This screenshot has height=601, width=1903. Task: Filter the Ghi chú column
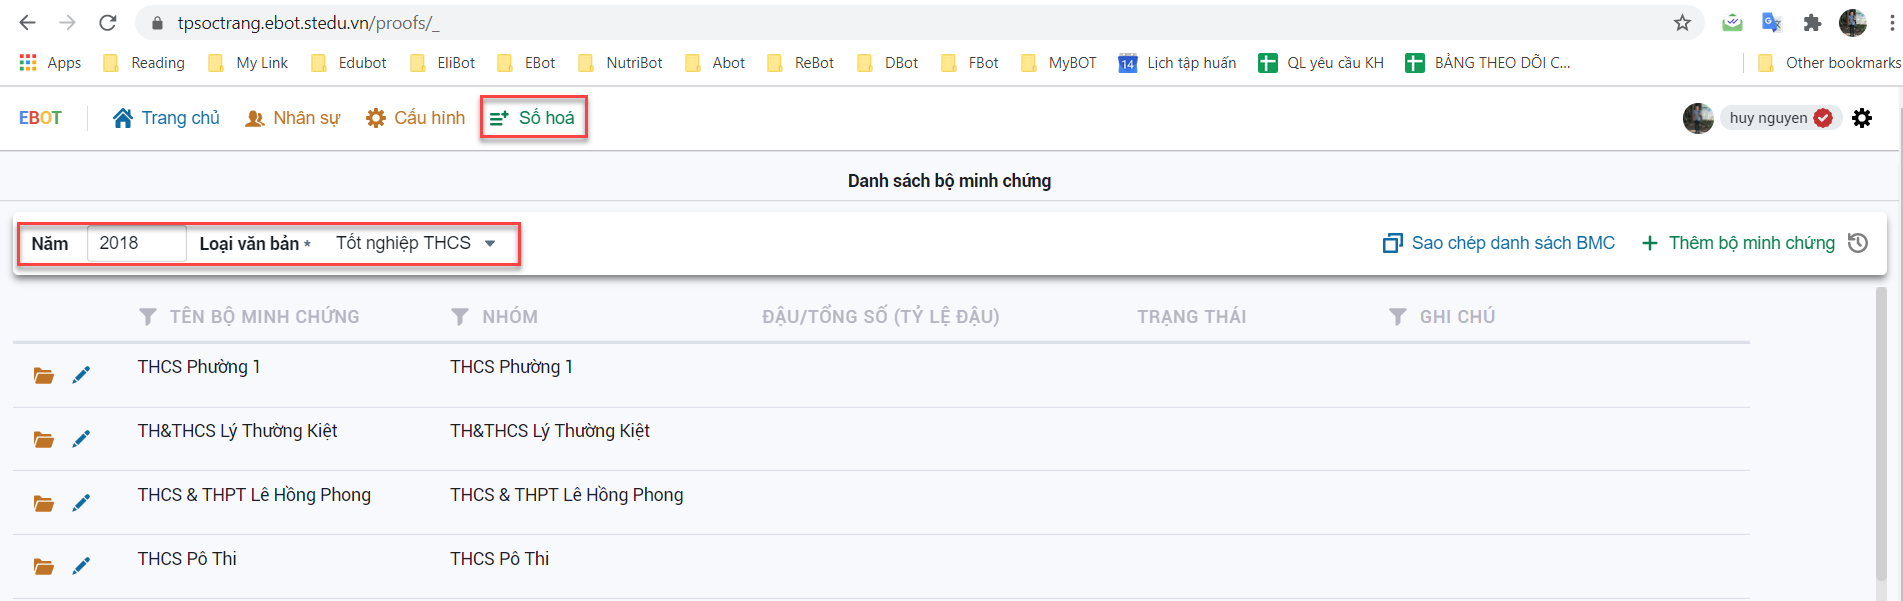click(1398, 317)
